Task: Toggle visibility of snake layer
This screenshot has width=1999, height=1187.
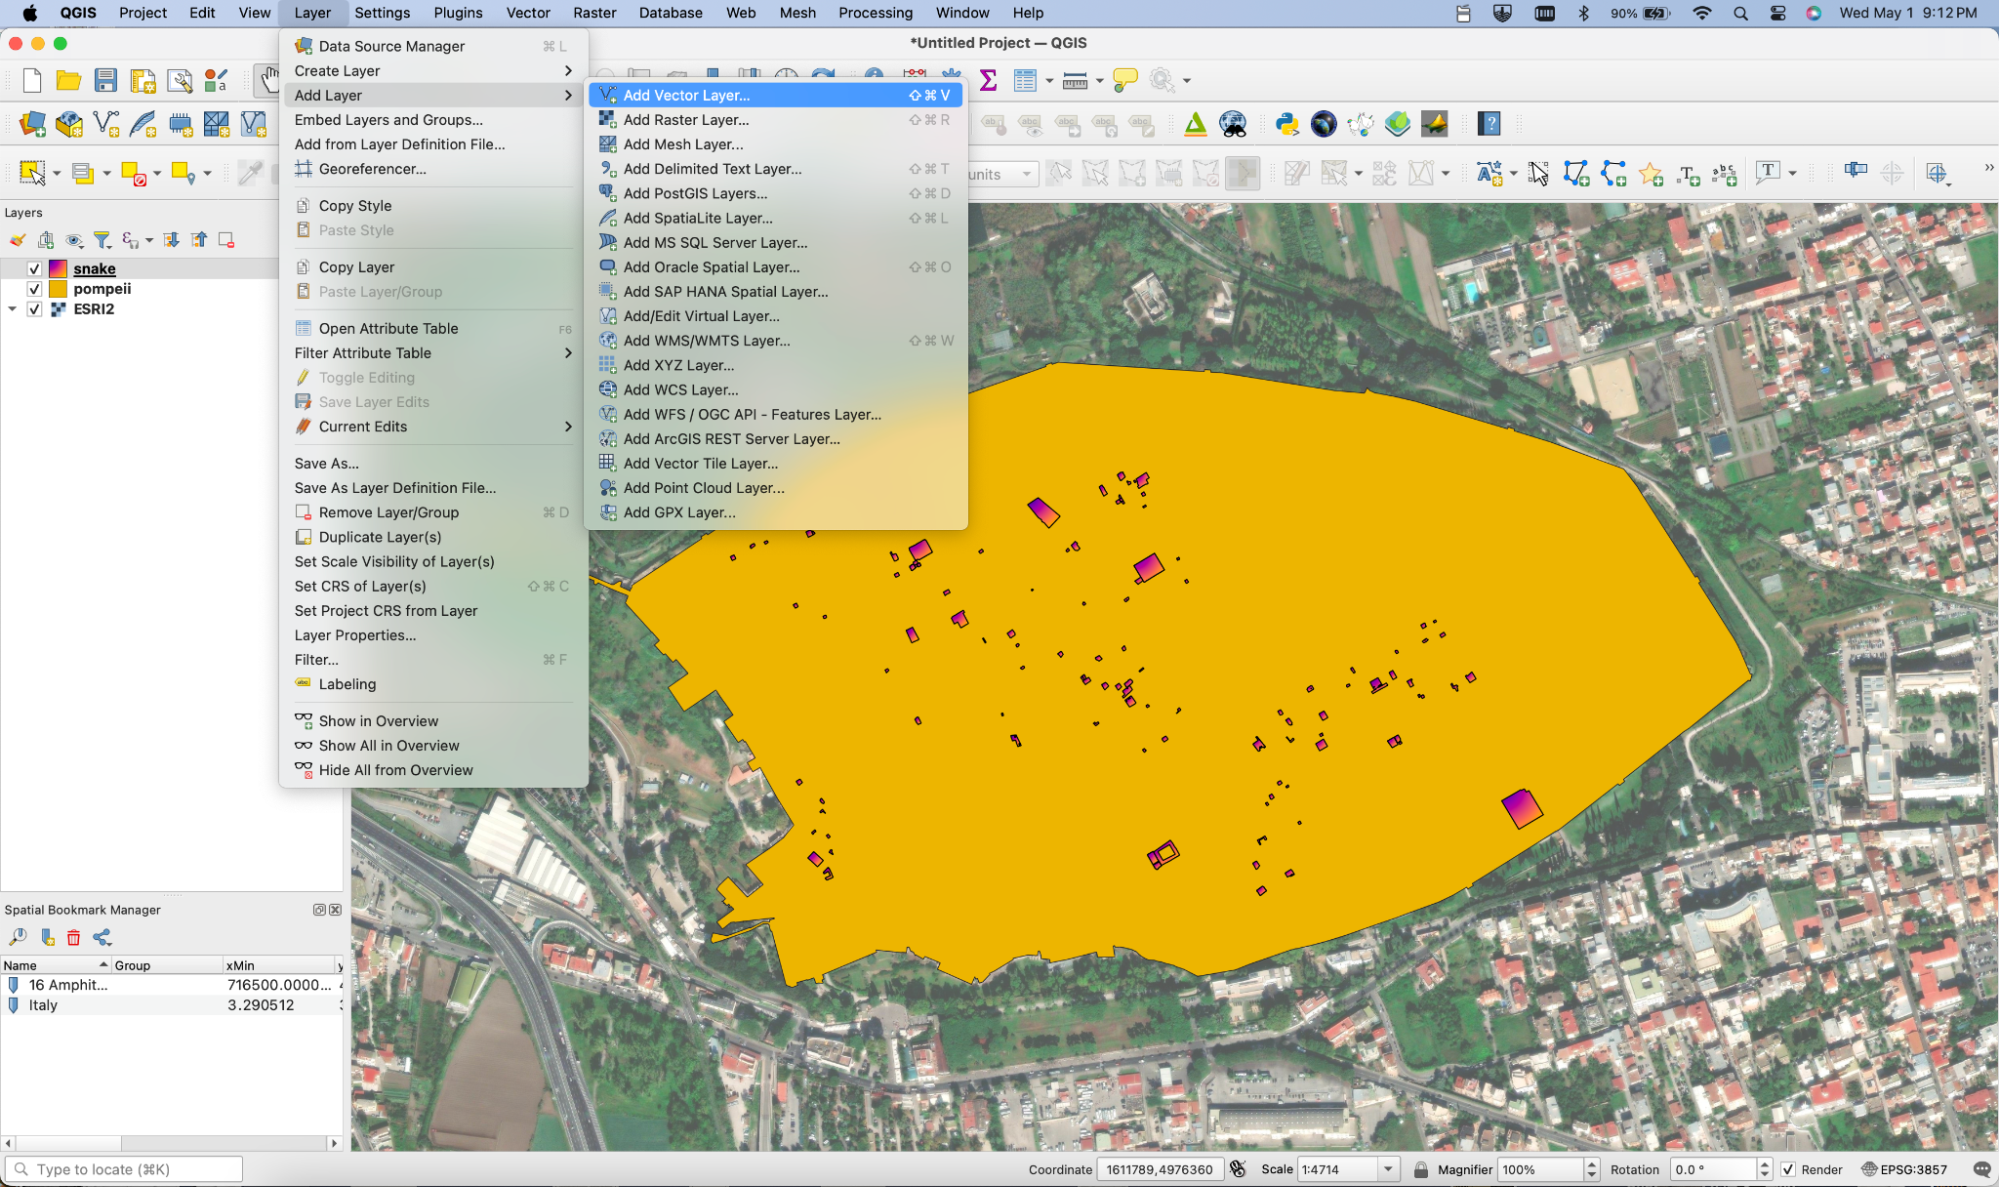Action: click(x=32, y=267)
